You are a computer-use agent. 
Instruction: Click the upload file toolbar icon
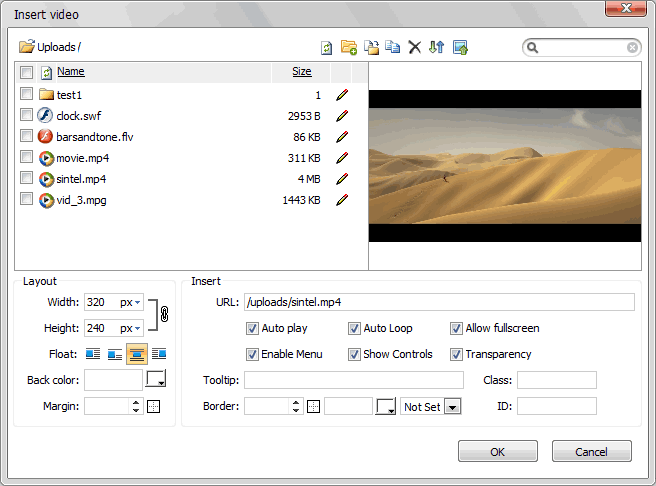tap(460, 47)
